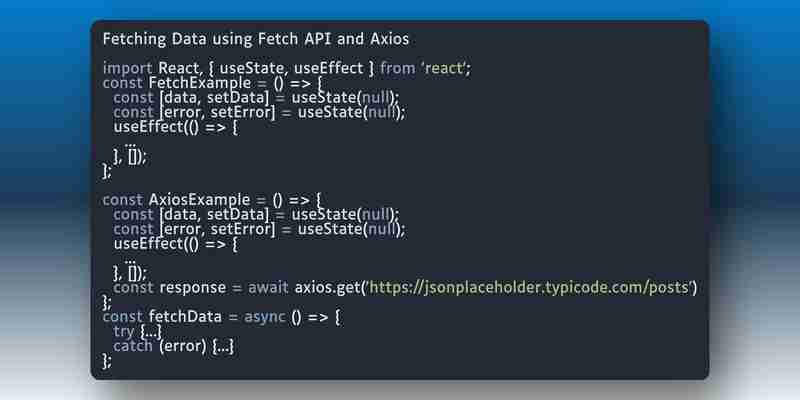Unfold the collapsed catch (error) {...} block

[223, 347]
